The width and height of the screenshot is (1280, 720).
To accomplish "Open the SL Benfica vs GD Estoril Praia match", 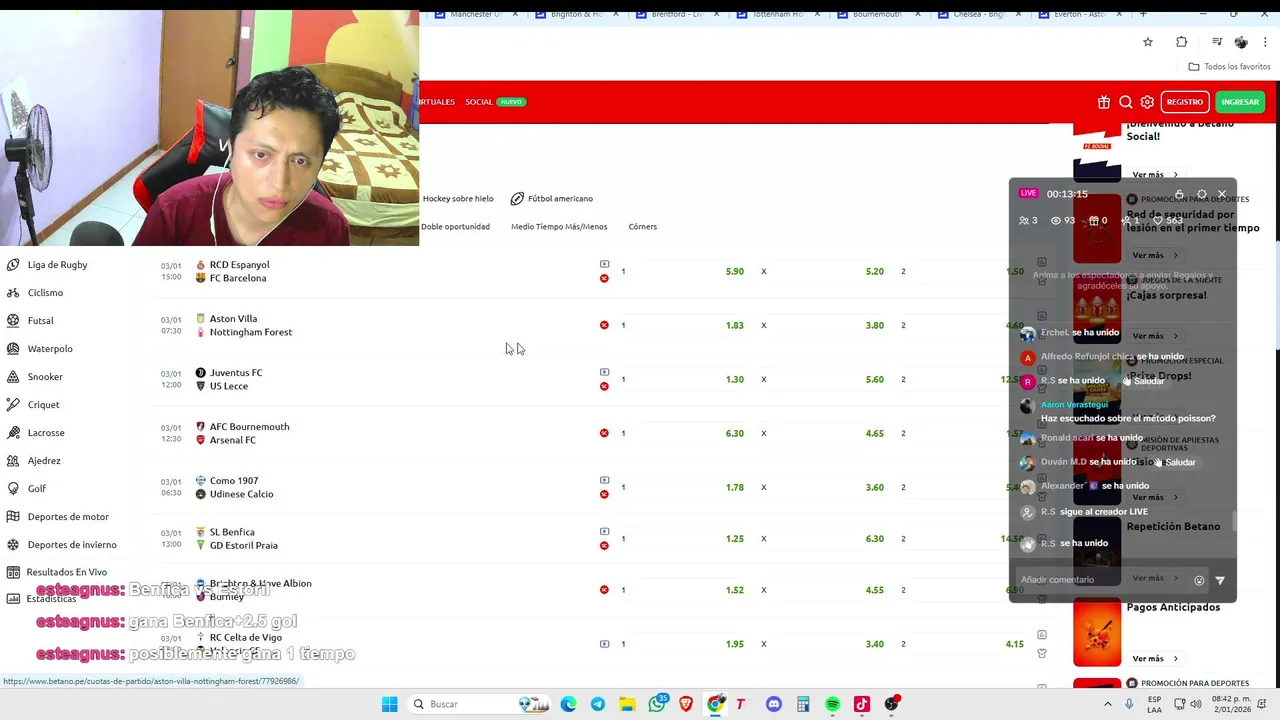I will coord(243,538).
